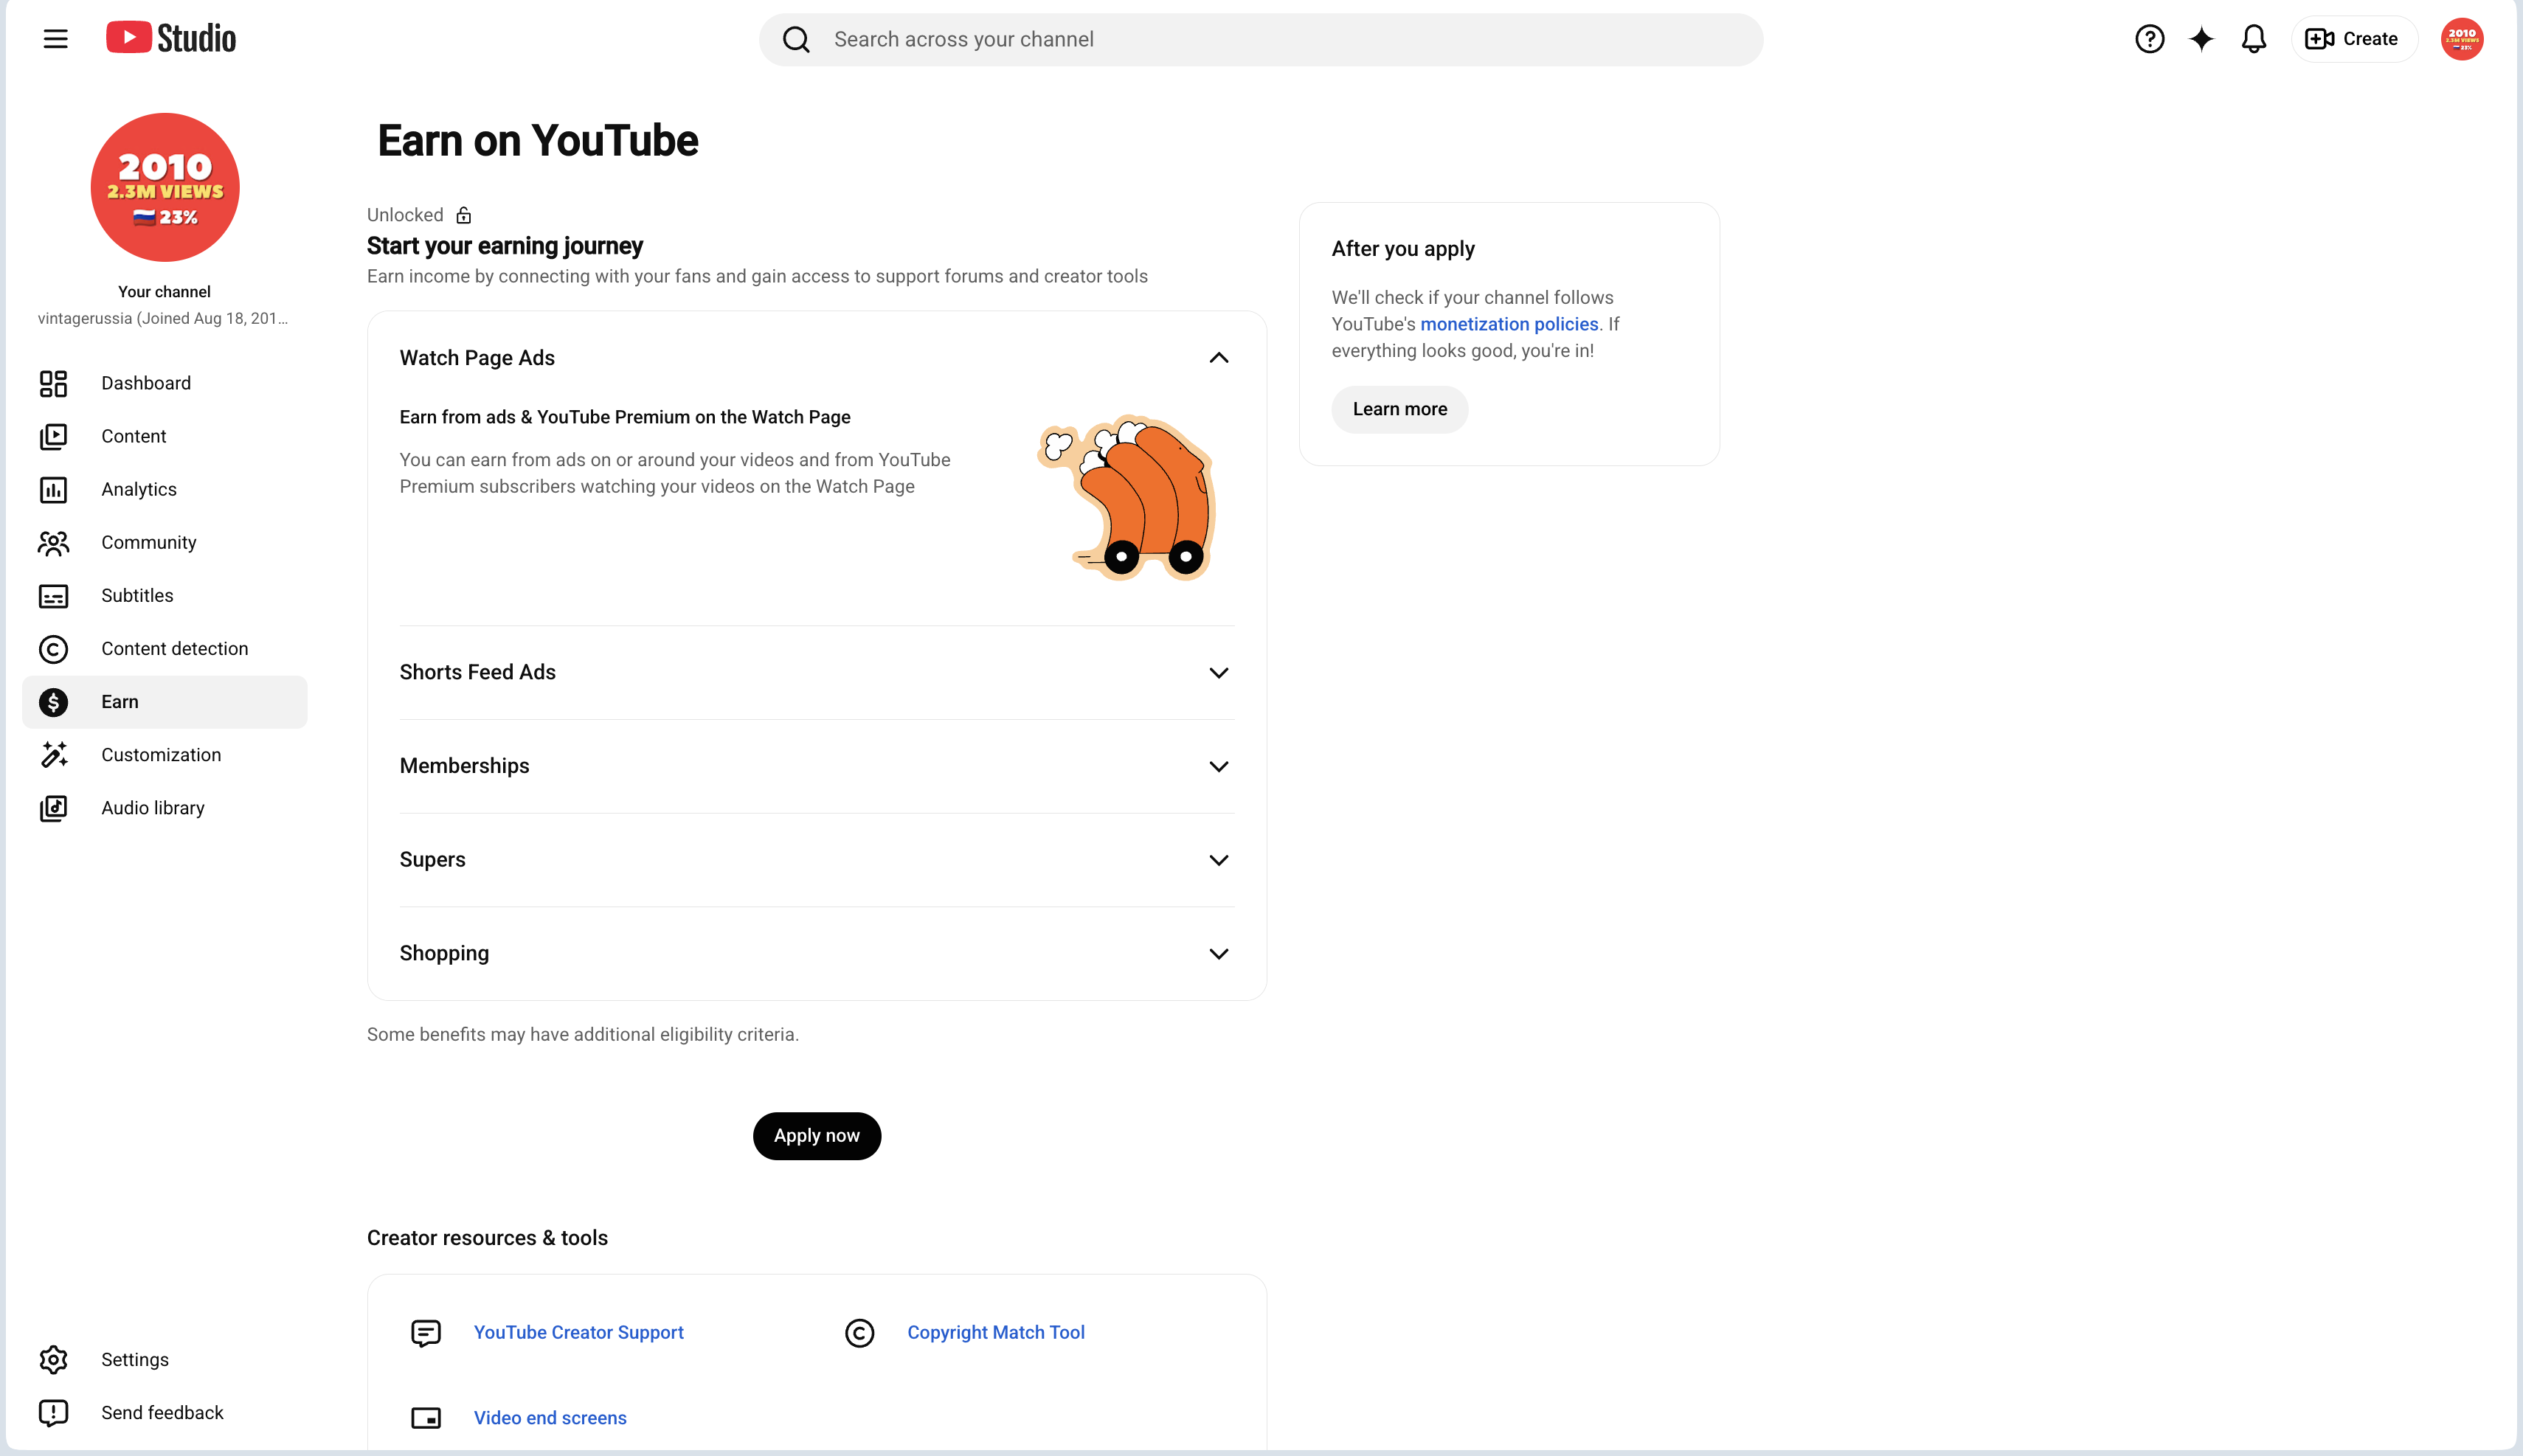Click the Earn on YouTube heading
The height and width of the screenshot is (1456, 2523).
click(538, 140)
